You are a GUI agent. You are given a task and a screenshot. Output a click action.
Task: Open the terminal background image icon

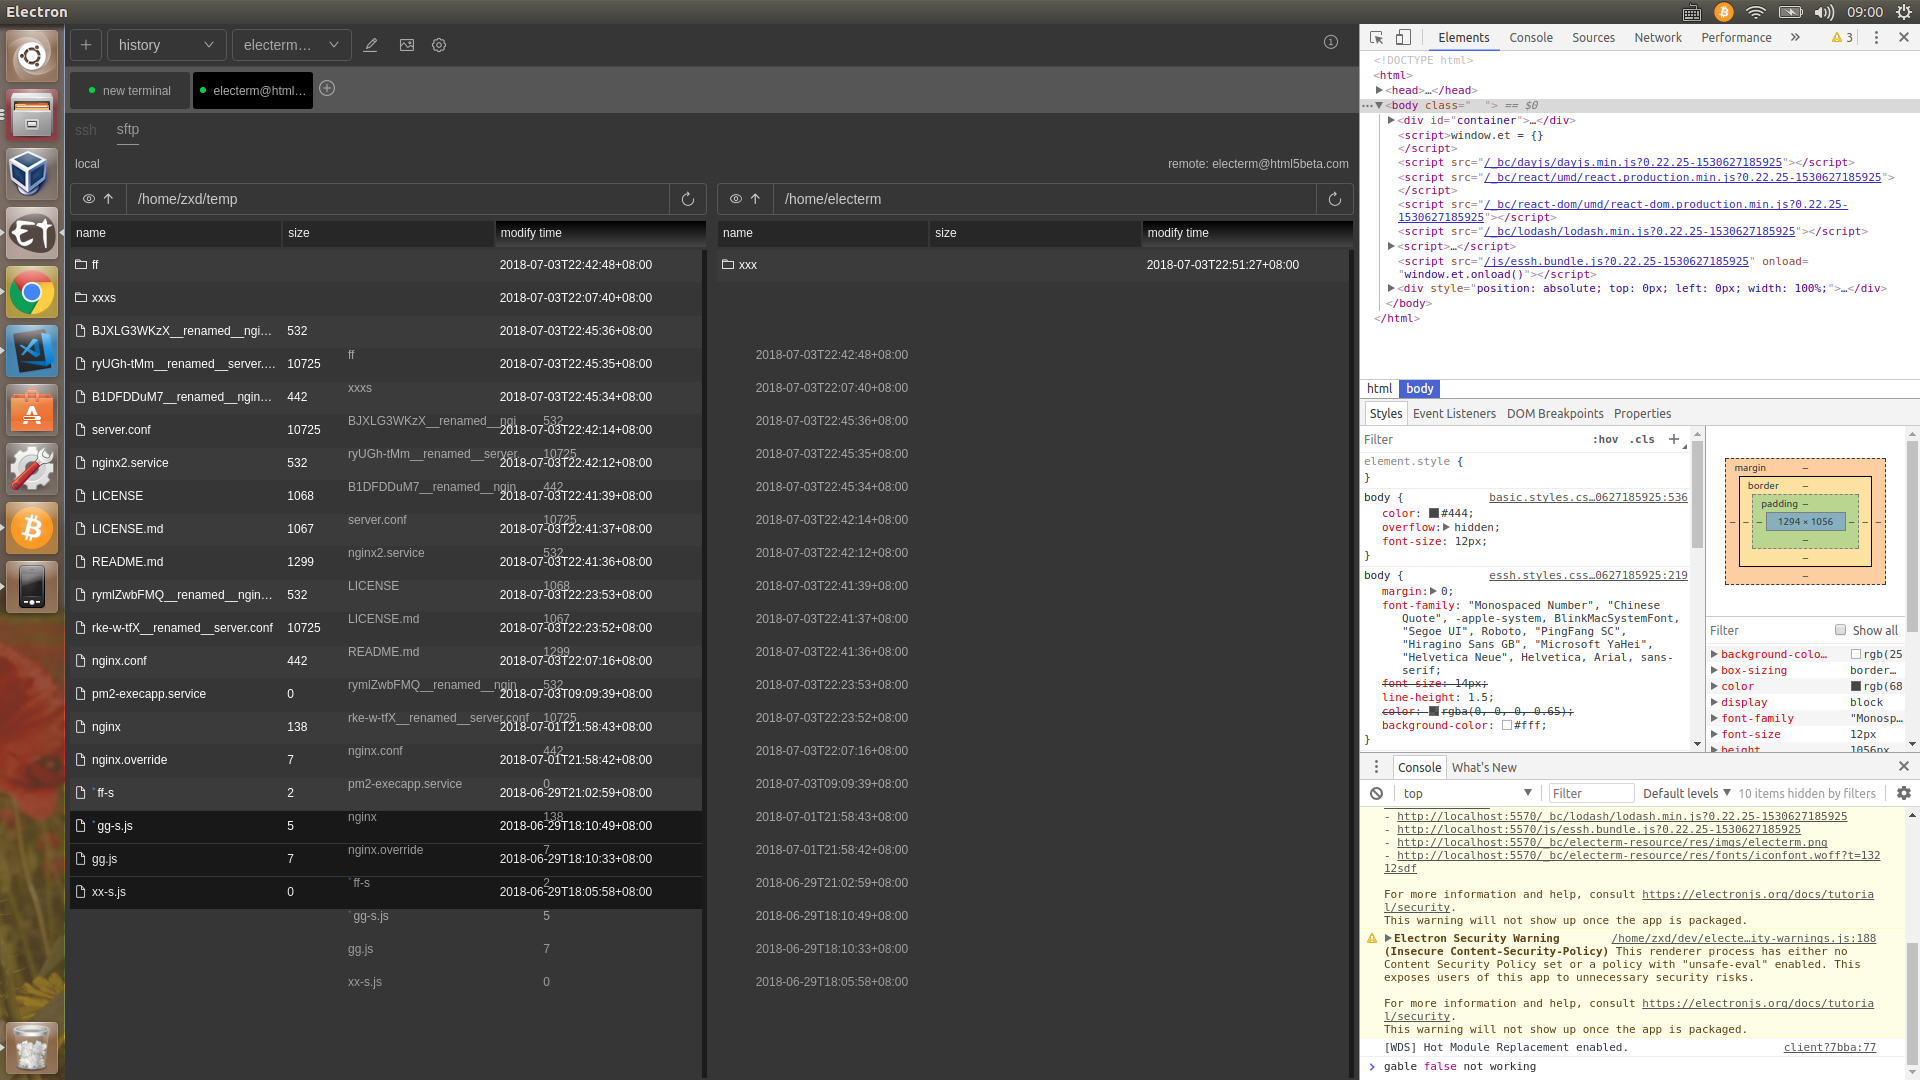[x=407, y=45]
